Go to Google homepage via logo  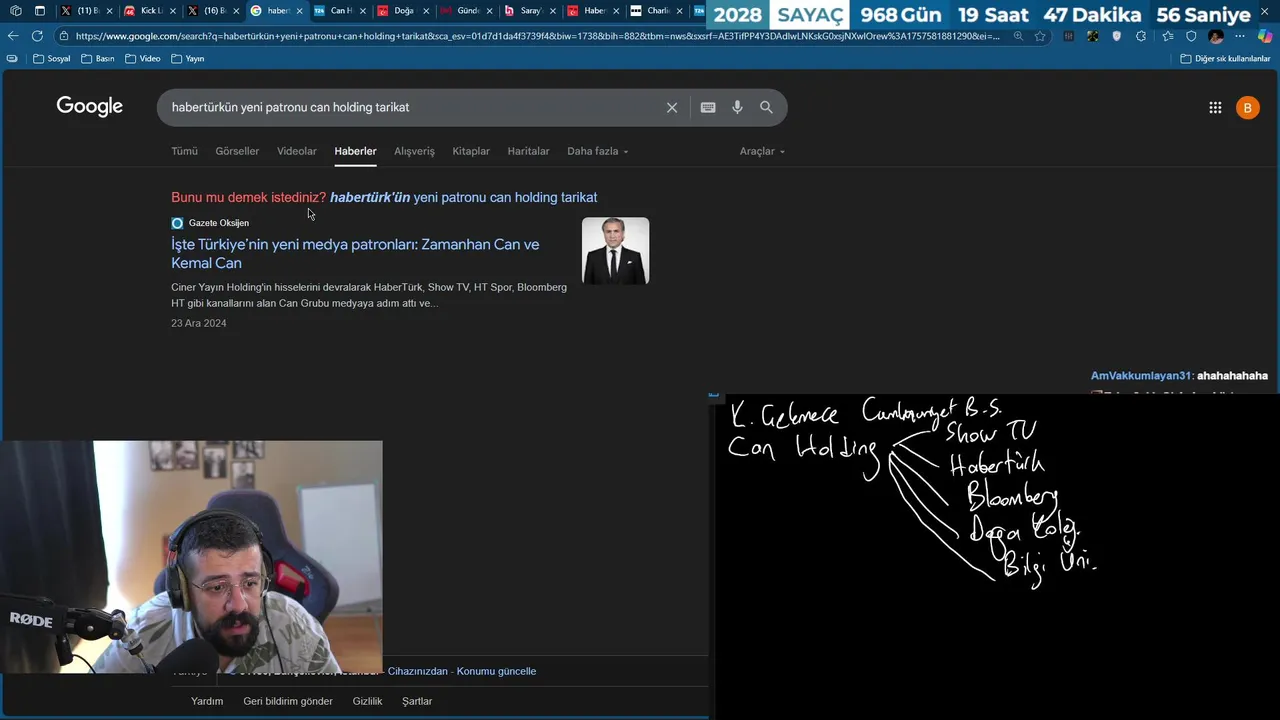tap(90, 107)
